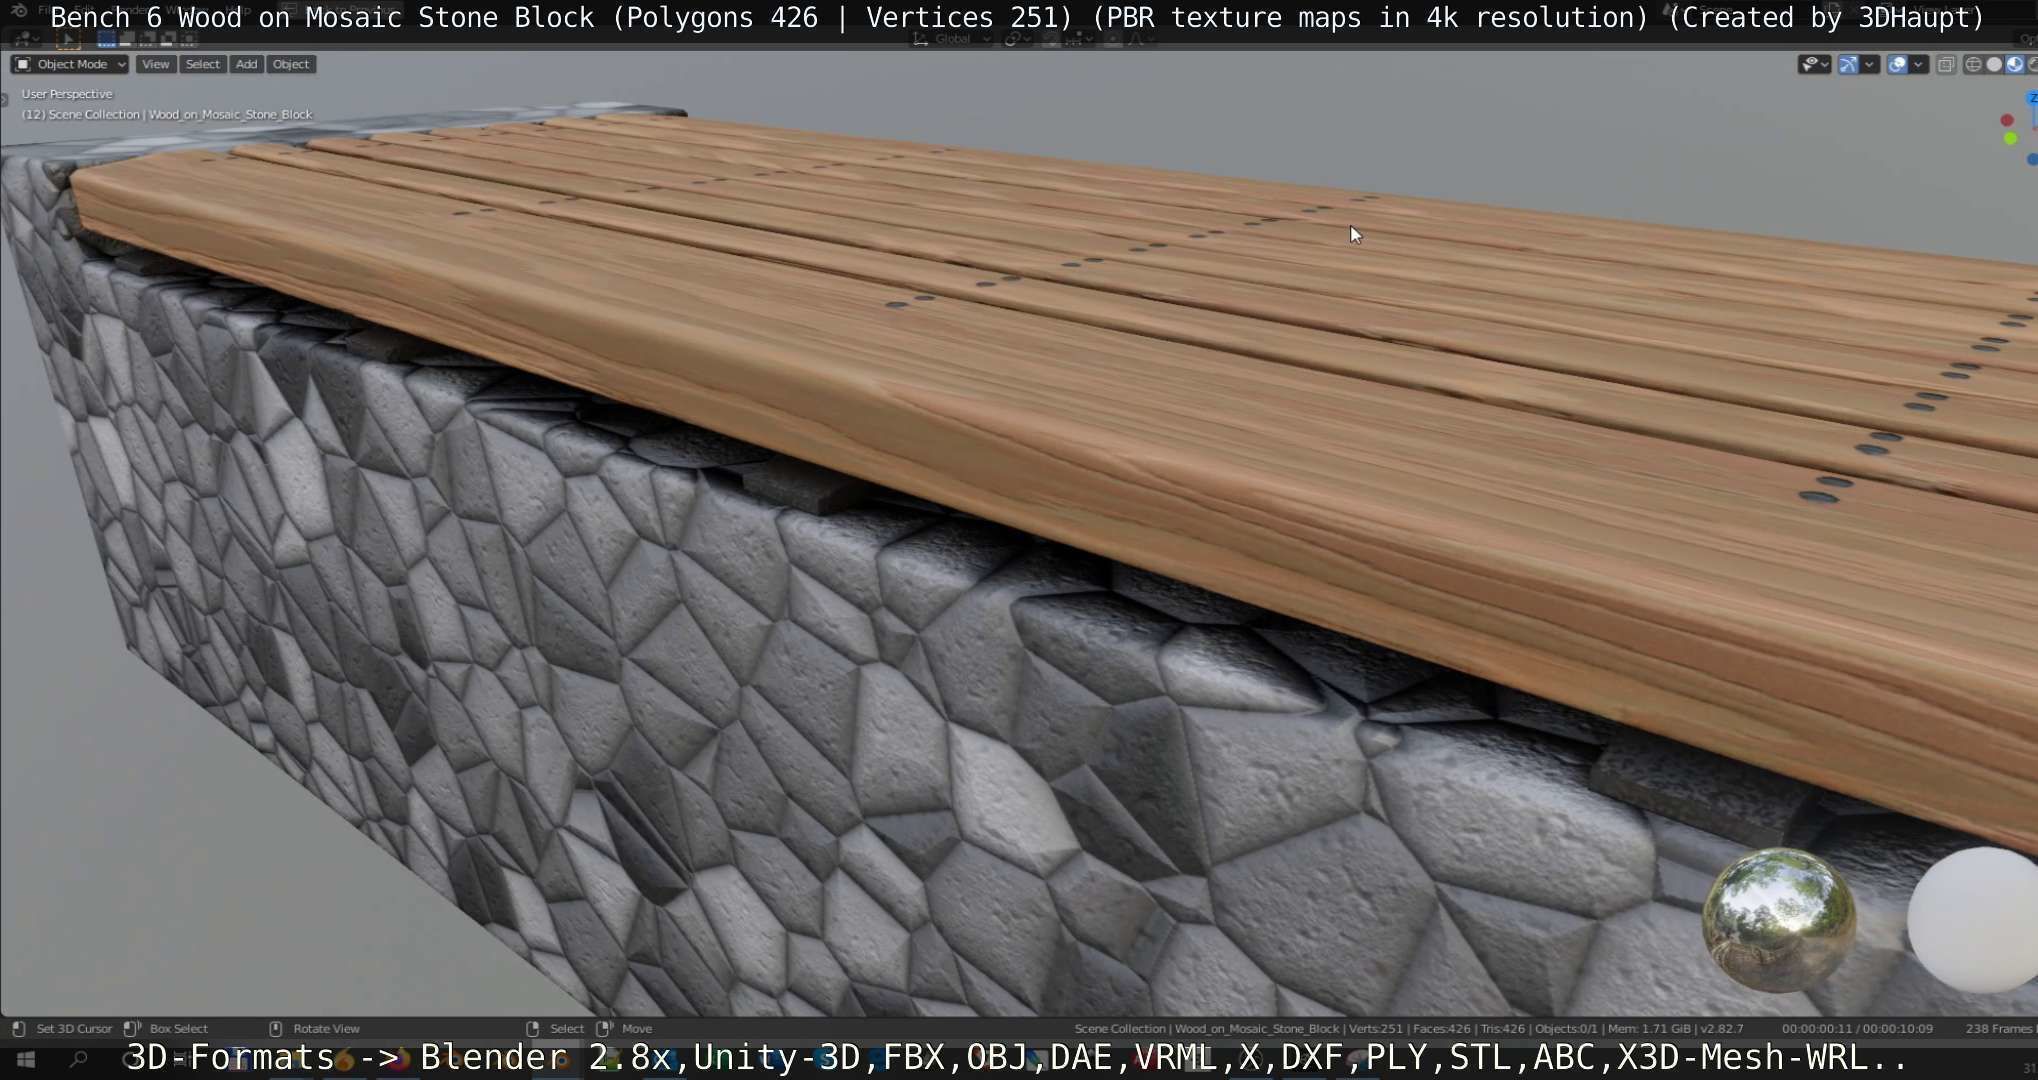
Task: Click the Set 3D Cursor status hint
Action: coord(63,1028)
